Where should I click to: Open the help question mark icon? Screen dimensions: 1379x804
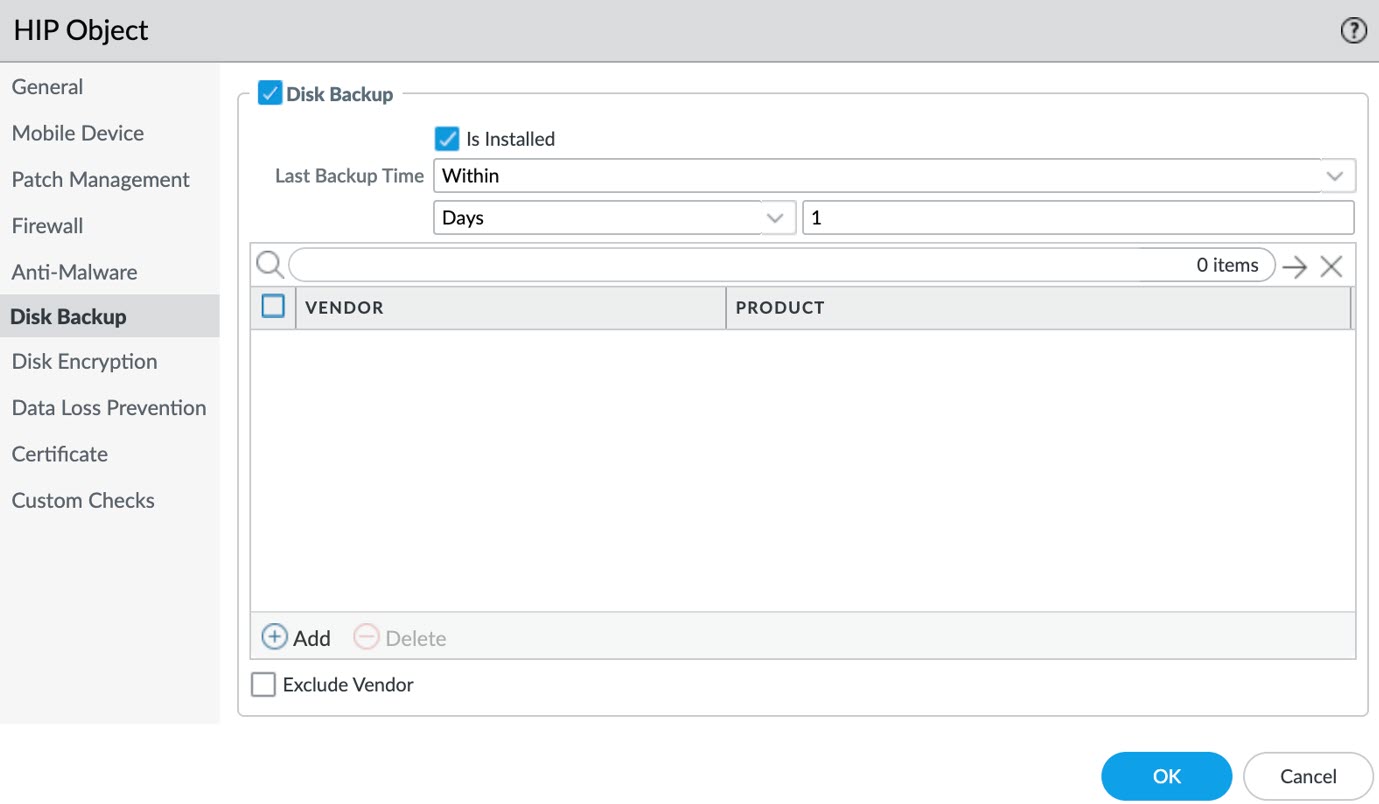[1352, 31]
